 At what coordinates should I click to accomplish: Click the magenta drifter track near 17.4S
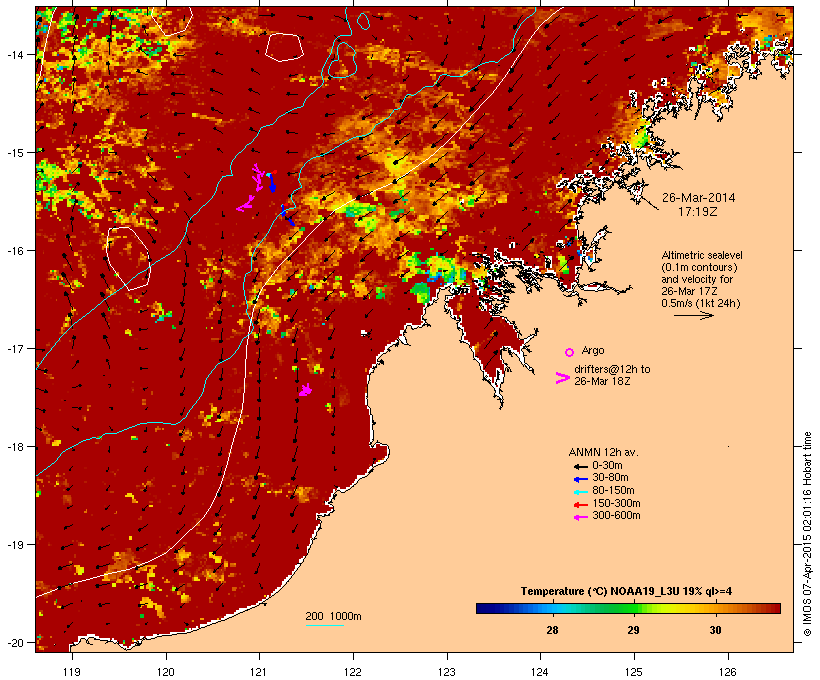coord(305,390)
